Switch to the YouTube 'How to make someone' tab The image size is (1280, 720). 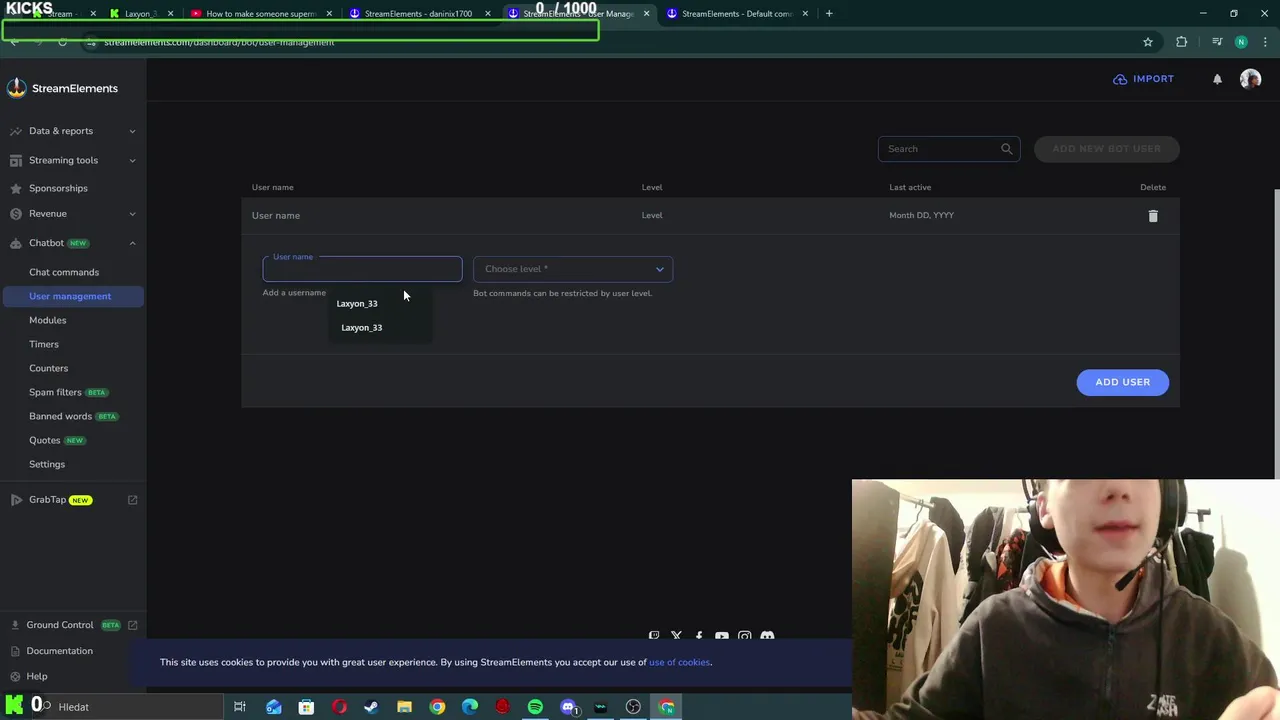coord(260,14)
